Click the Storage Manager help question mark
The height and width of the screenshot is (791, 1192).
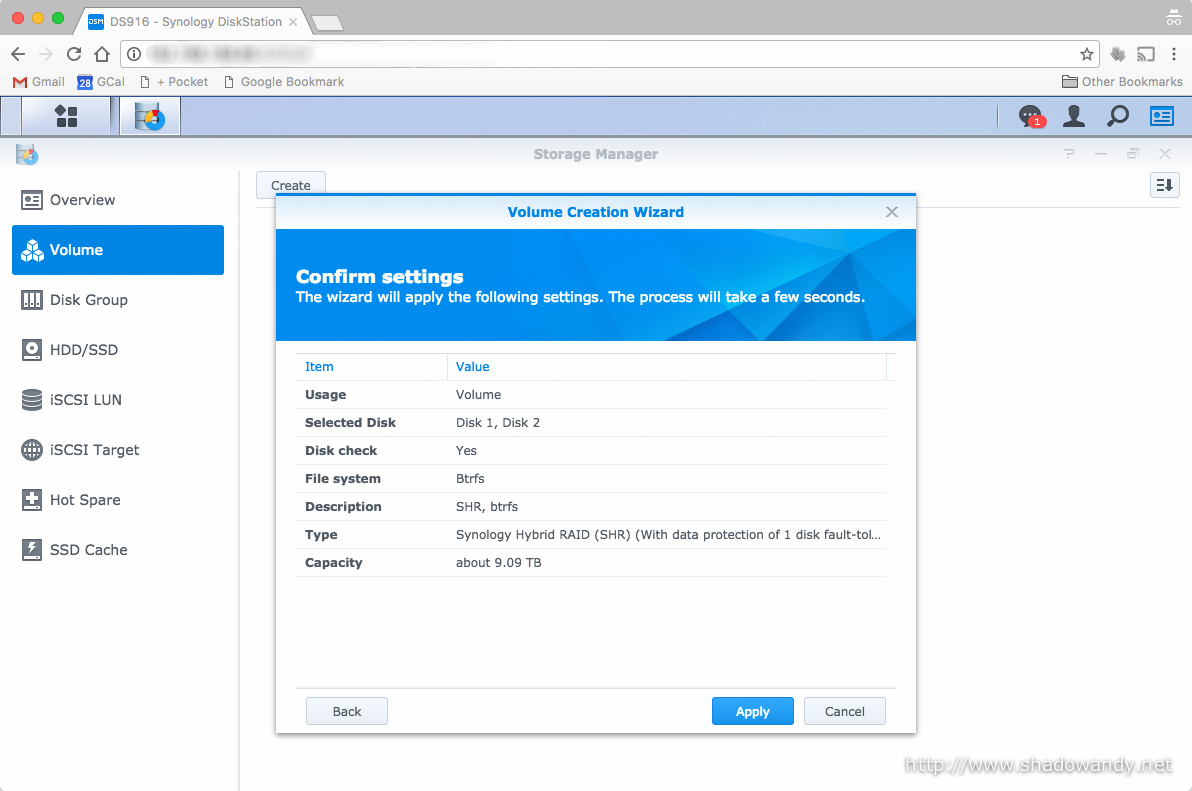point(1070,154)
